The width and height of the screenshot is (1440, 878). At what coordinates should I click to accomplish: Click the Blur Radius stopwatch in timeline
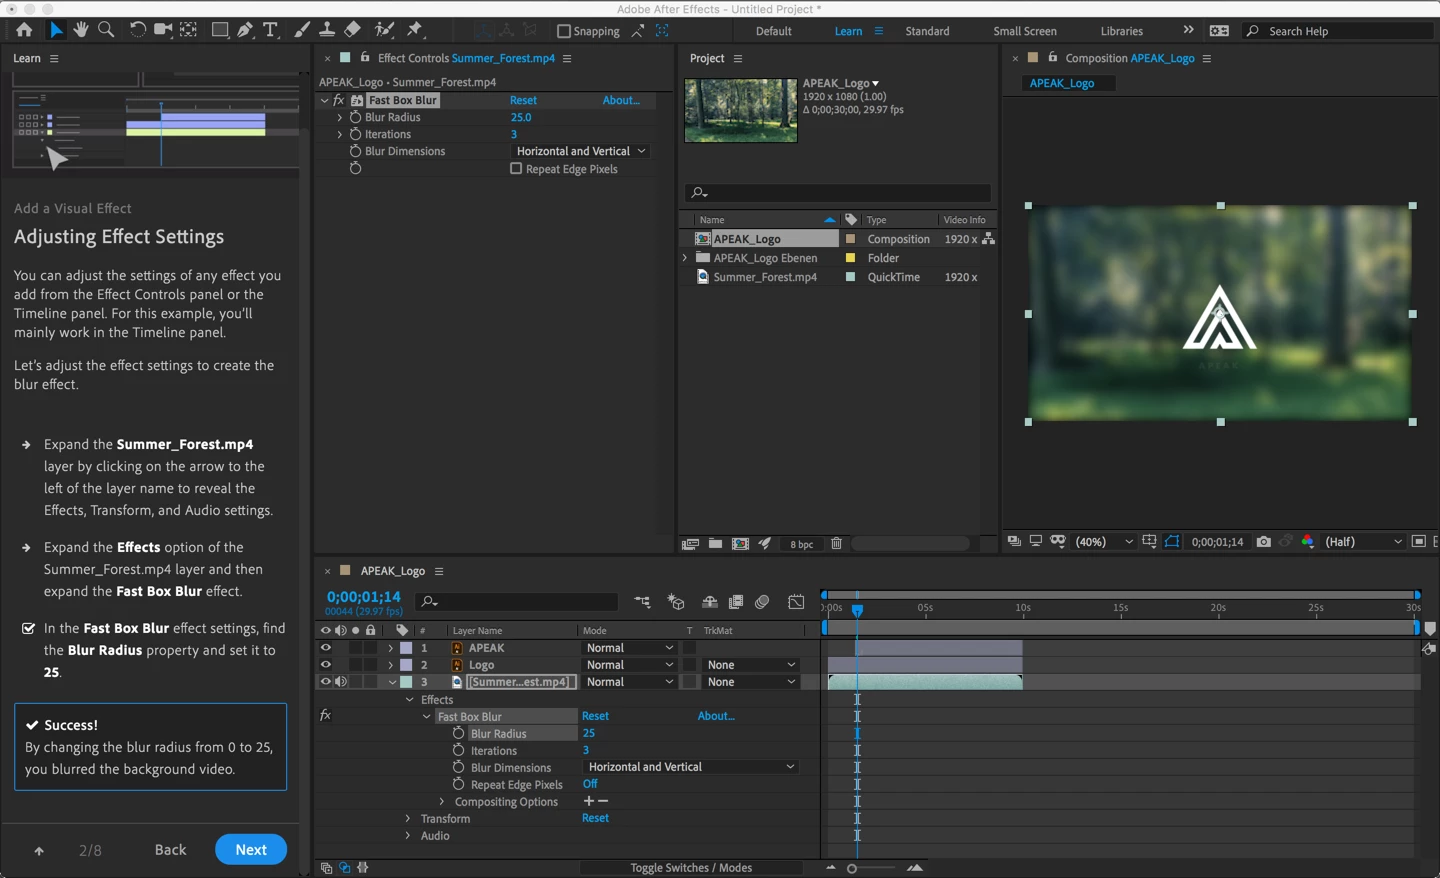[458, 733]
